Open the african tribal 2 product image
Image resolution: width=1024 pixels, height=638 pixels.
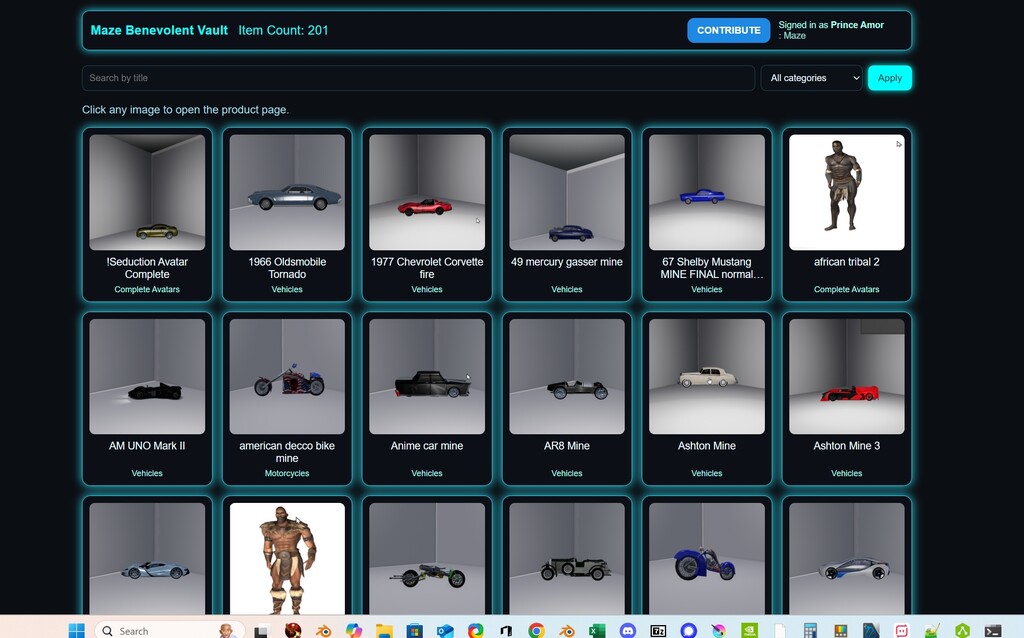[846, 192]
